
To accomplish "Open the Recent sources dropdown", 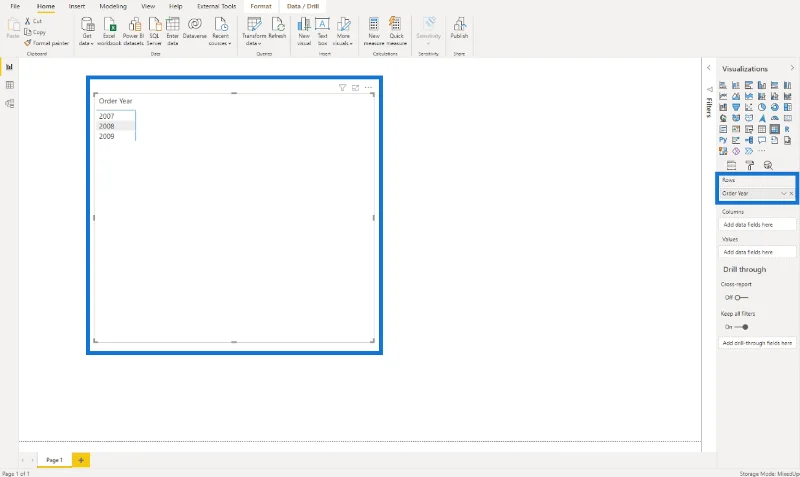I will click(x=220, y=31).
